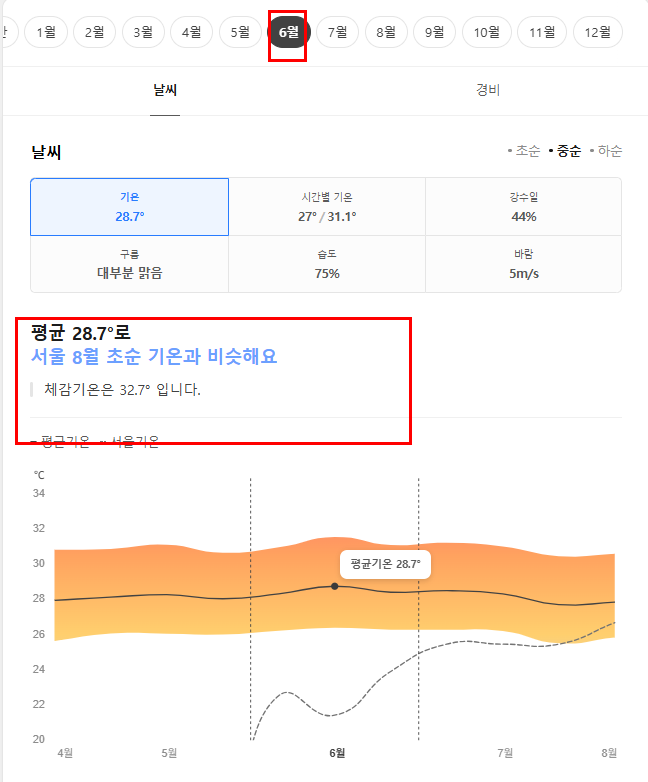Select the 9월 month chip
Image resolution: width=648 pixels, height=782 pixels.
click(434, 32)
